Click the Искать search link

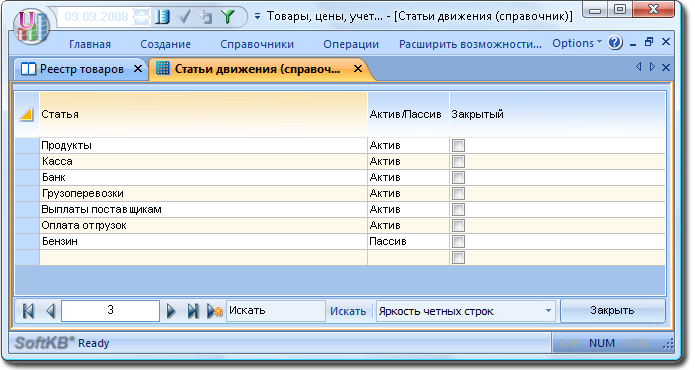348,312
